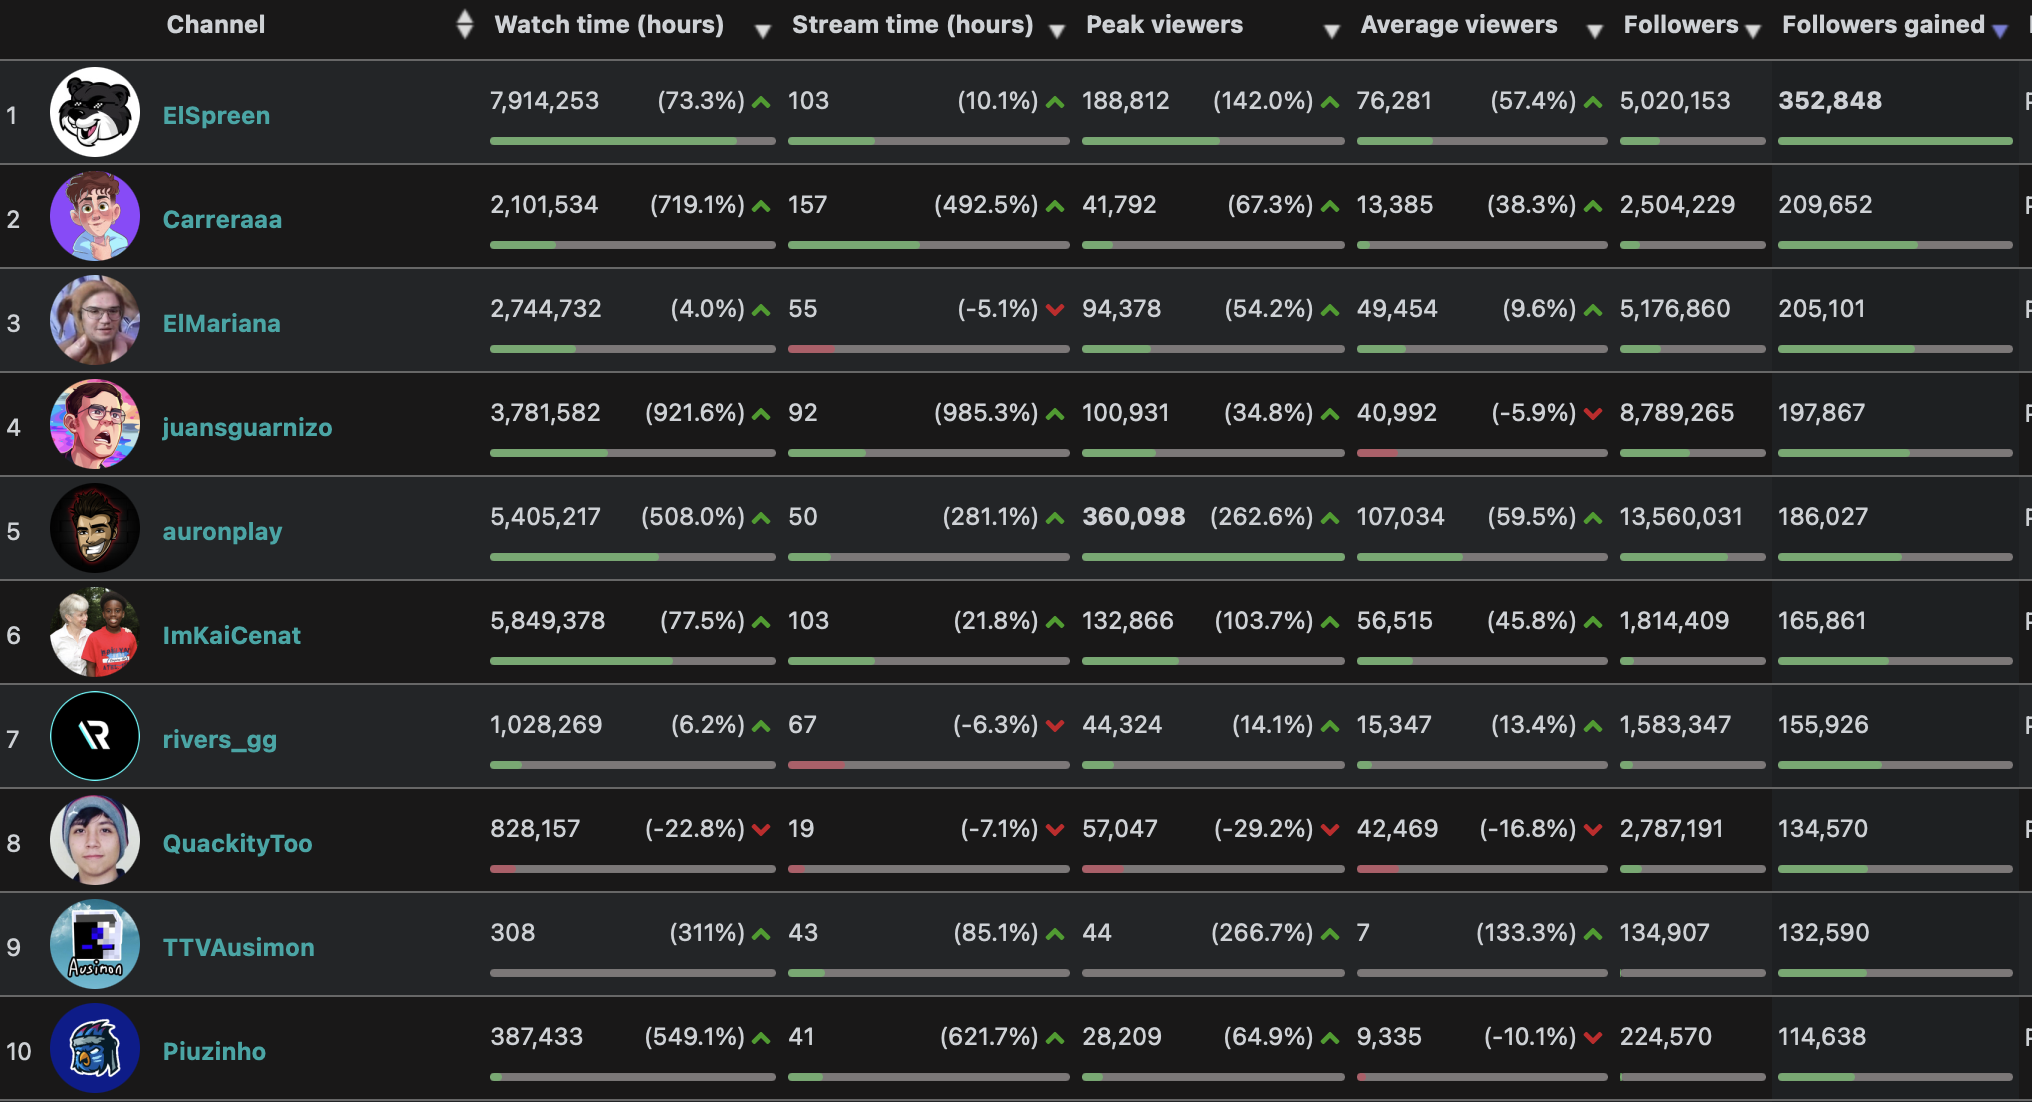
Task: Click Peak viewers sort arrow
Action: tap(1331, 31)
